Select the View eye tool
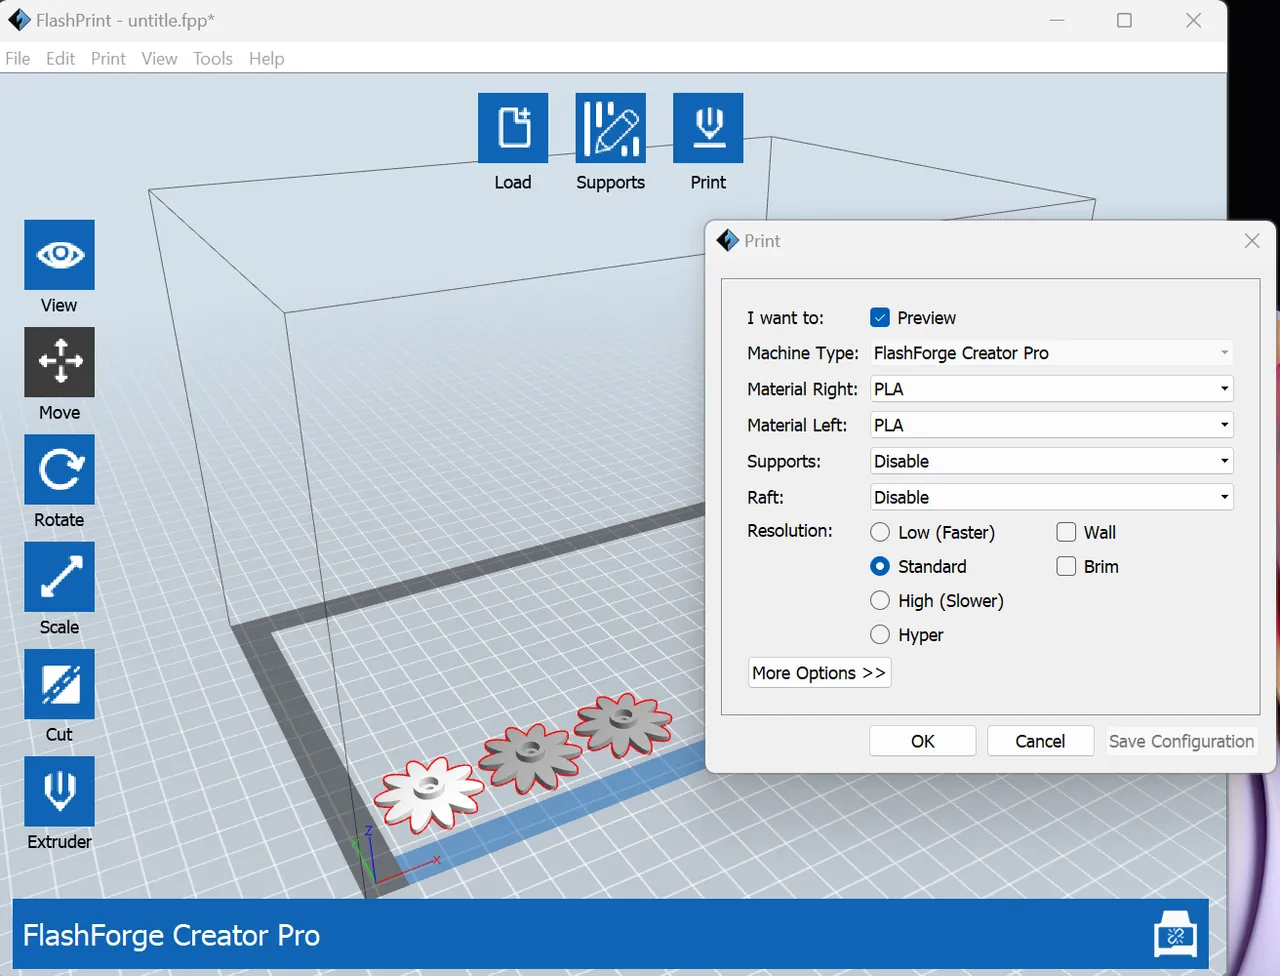The image size is (1280, 976). click(x=60, y=255)
